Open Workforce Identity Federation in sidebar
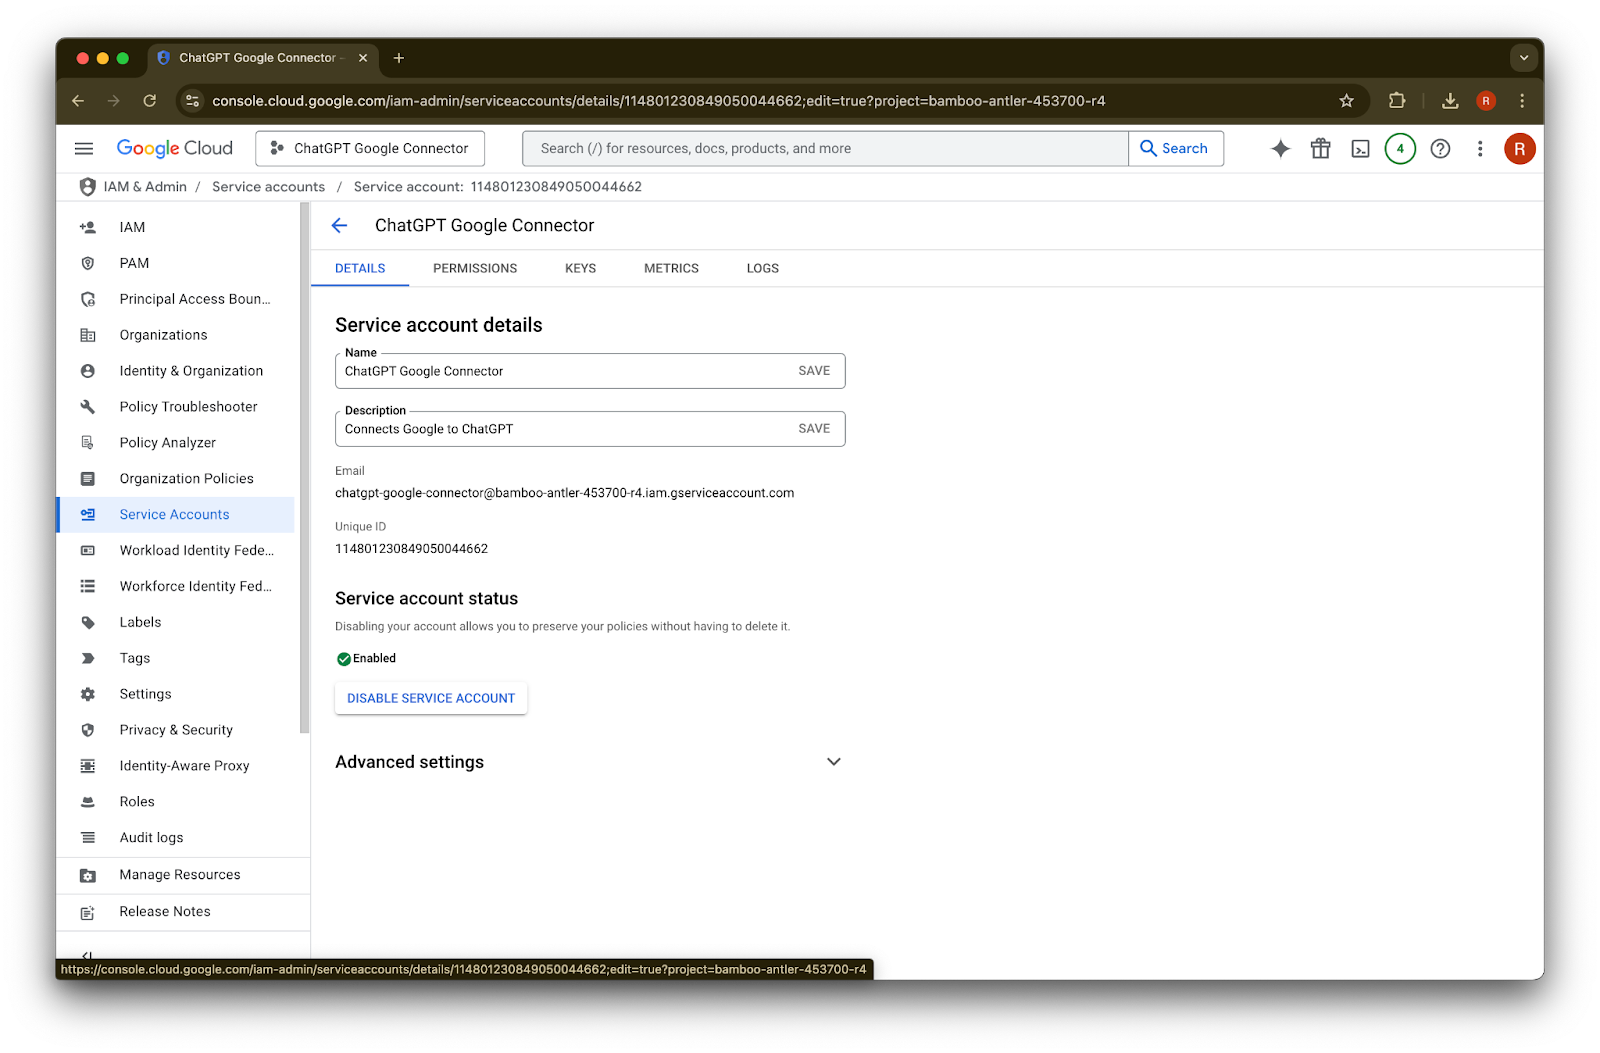Viewport: 1600px width, 1053px height. click(177, 587)
